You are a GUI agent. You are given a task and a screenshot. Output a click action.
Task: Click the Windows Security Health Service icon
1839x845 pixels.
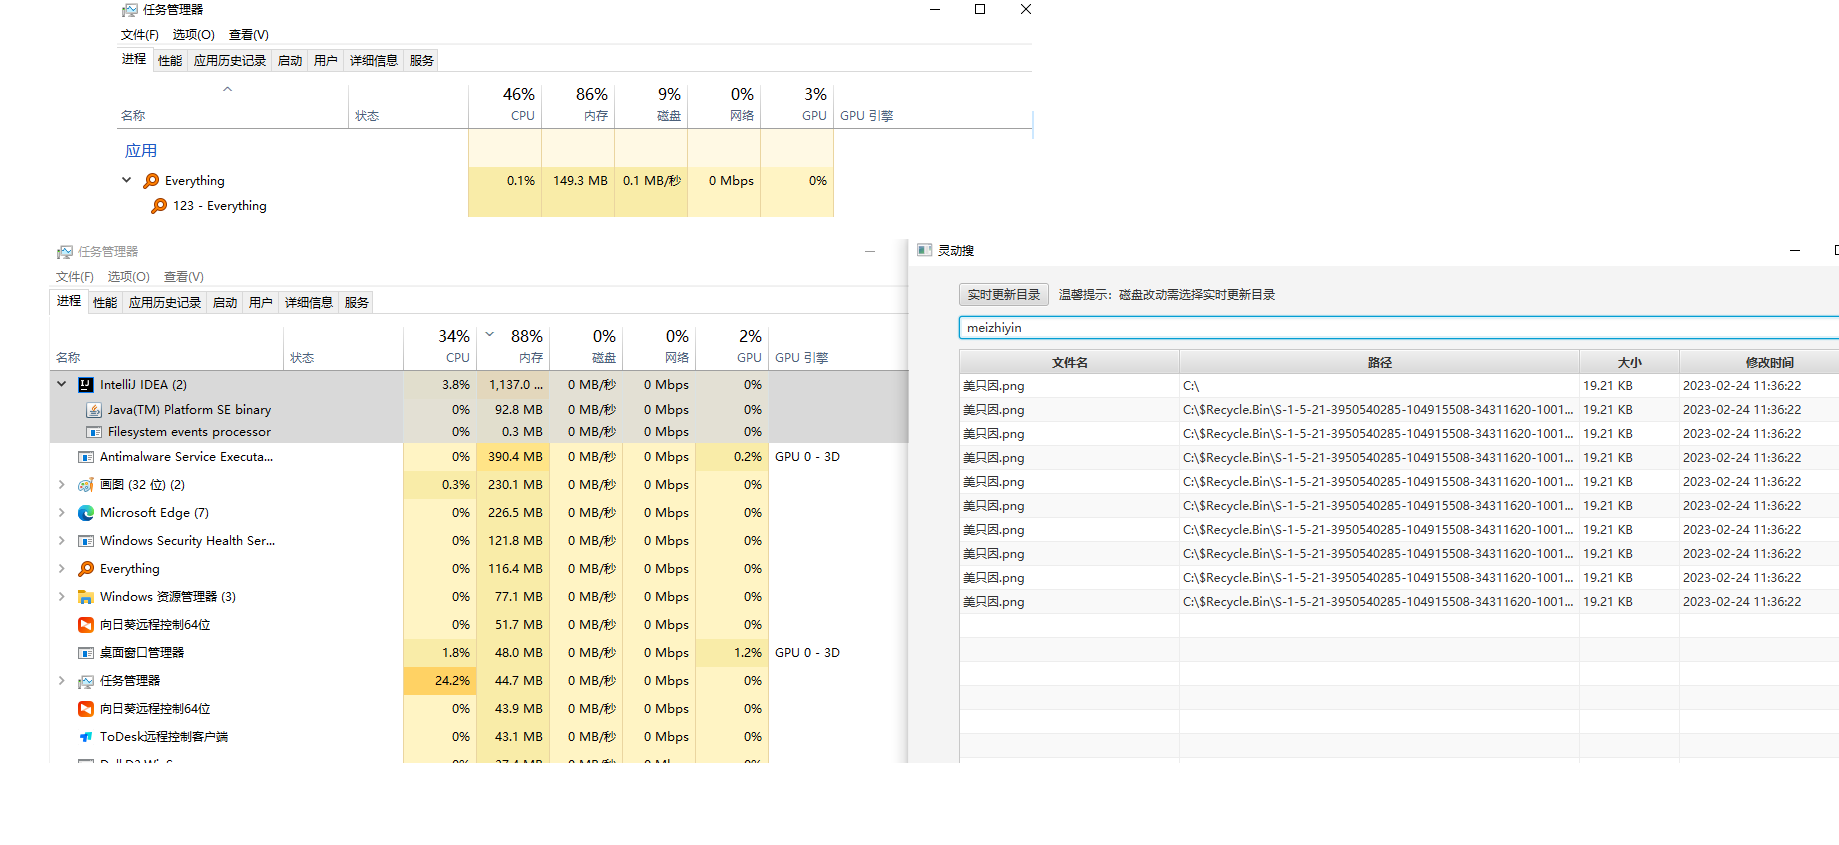(86, 541)
